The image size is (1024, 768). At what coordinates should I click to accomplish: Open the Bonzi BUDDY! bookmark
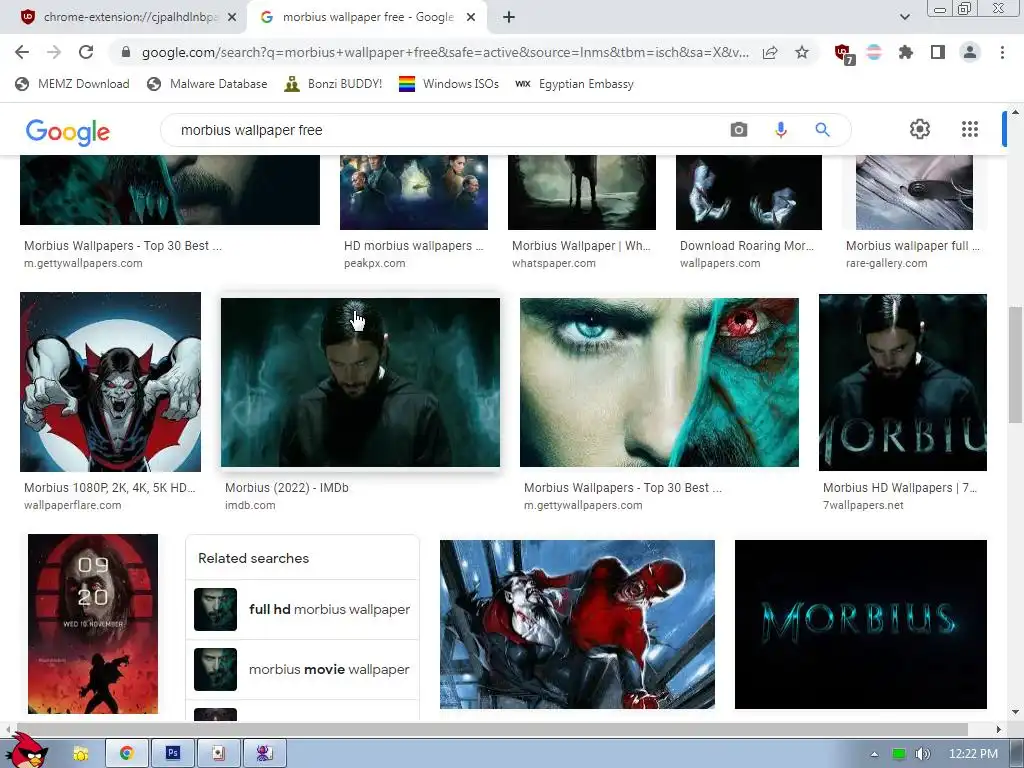333,84
